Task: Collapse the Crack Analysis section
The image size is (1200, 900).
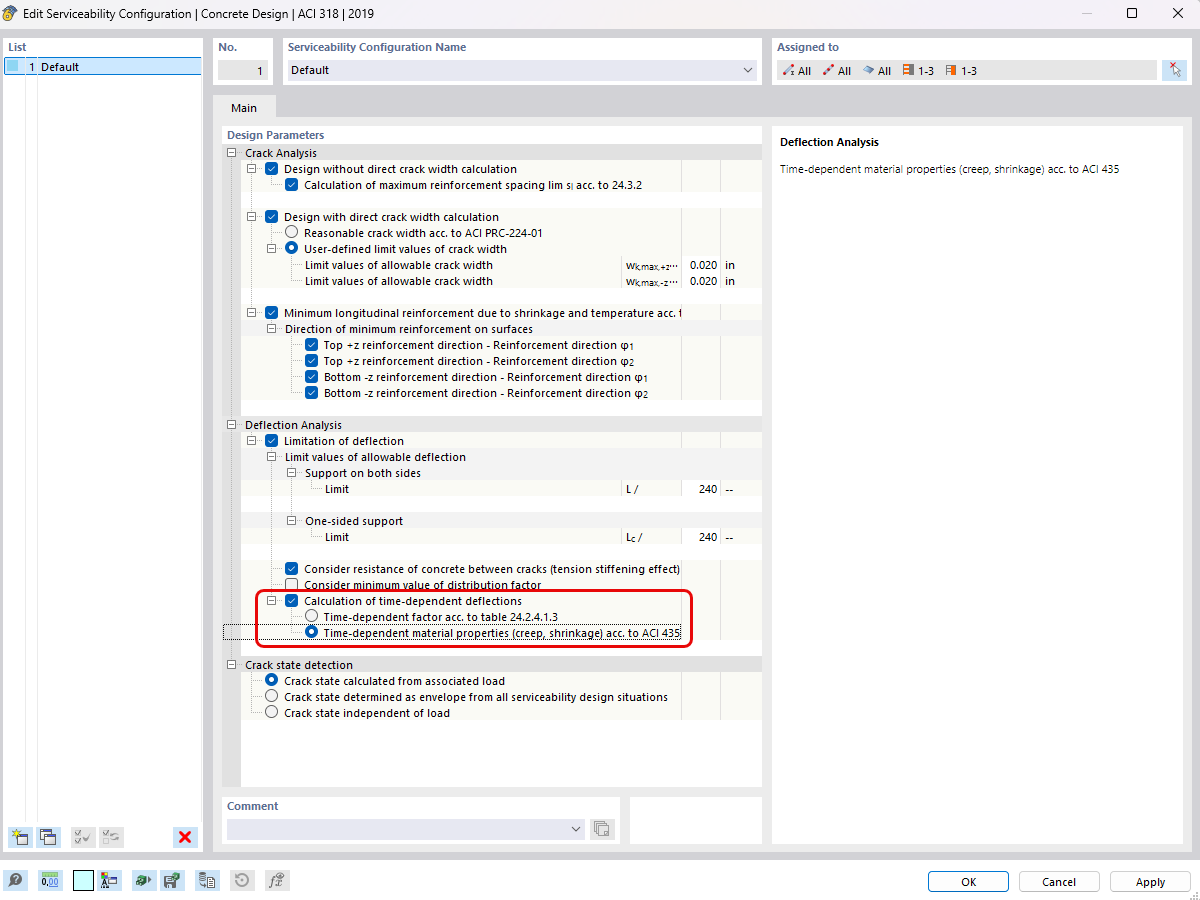Action: tap(231, 152)
